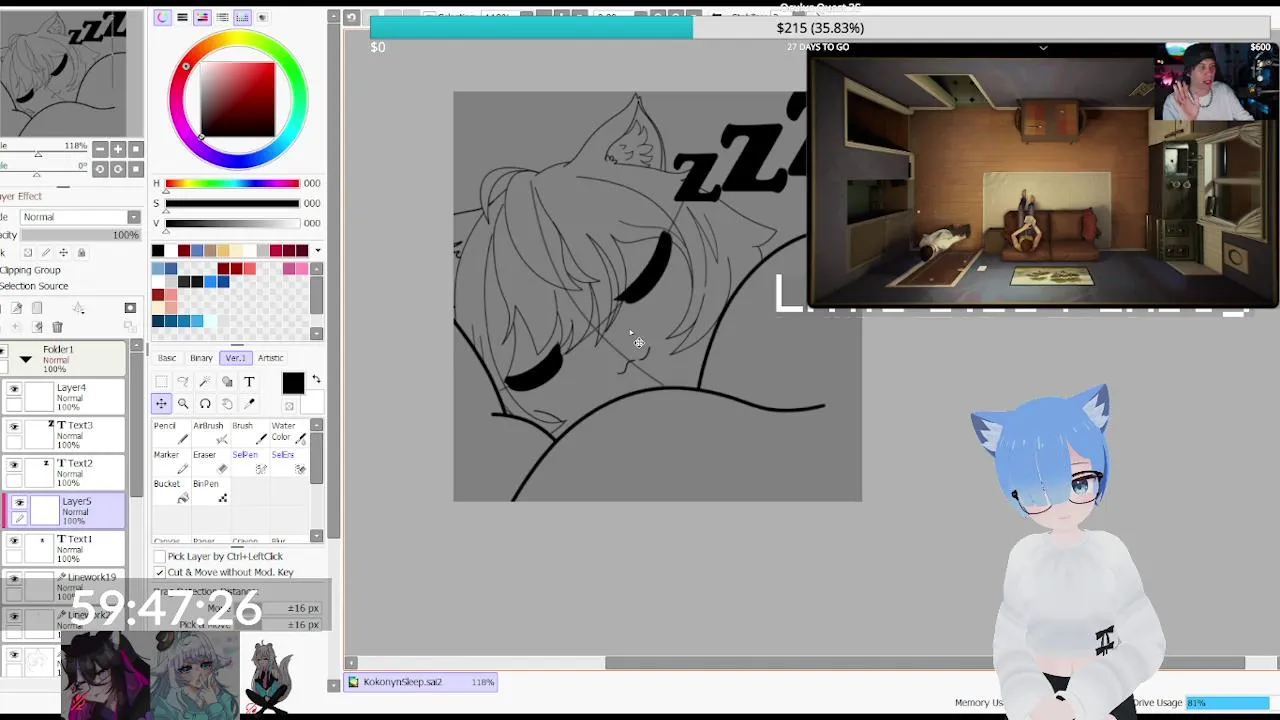Zoom in with navigator plus button
Image resolution: width=1280 pixels, height=720 pixels.
(118, 149)
